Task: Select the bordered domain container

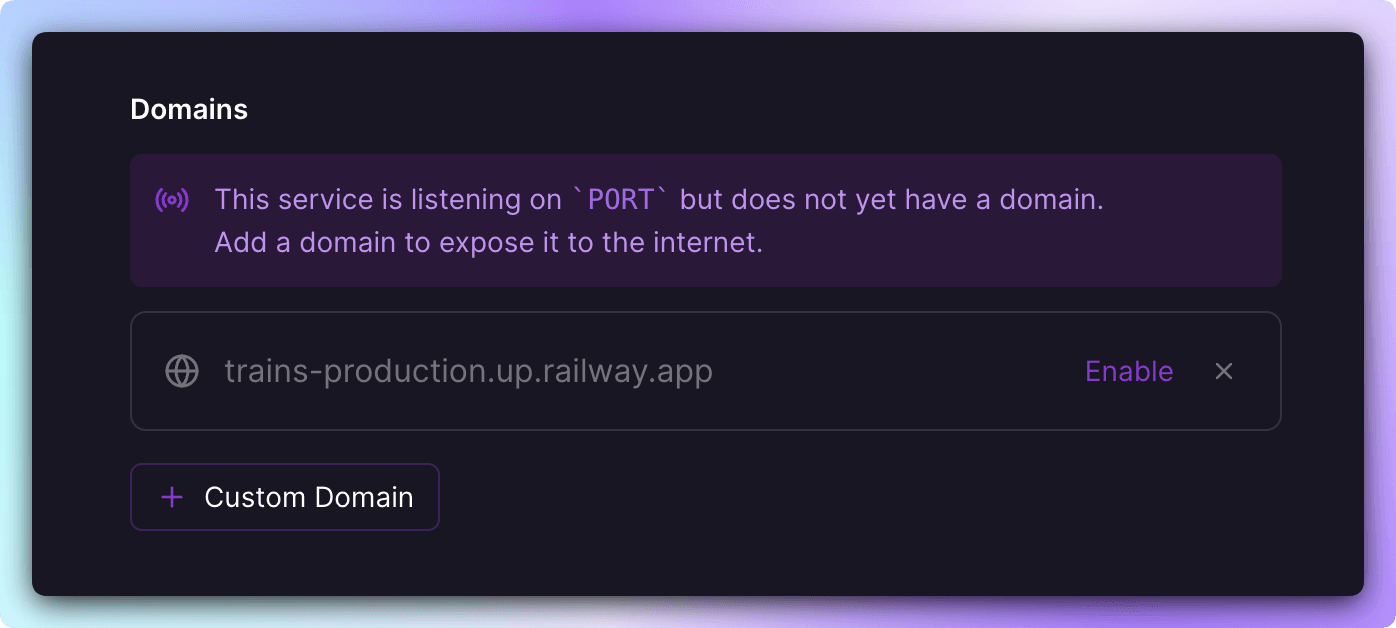Action: click(x=705, y=371)
